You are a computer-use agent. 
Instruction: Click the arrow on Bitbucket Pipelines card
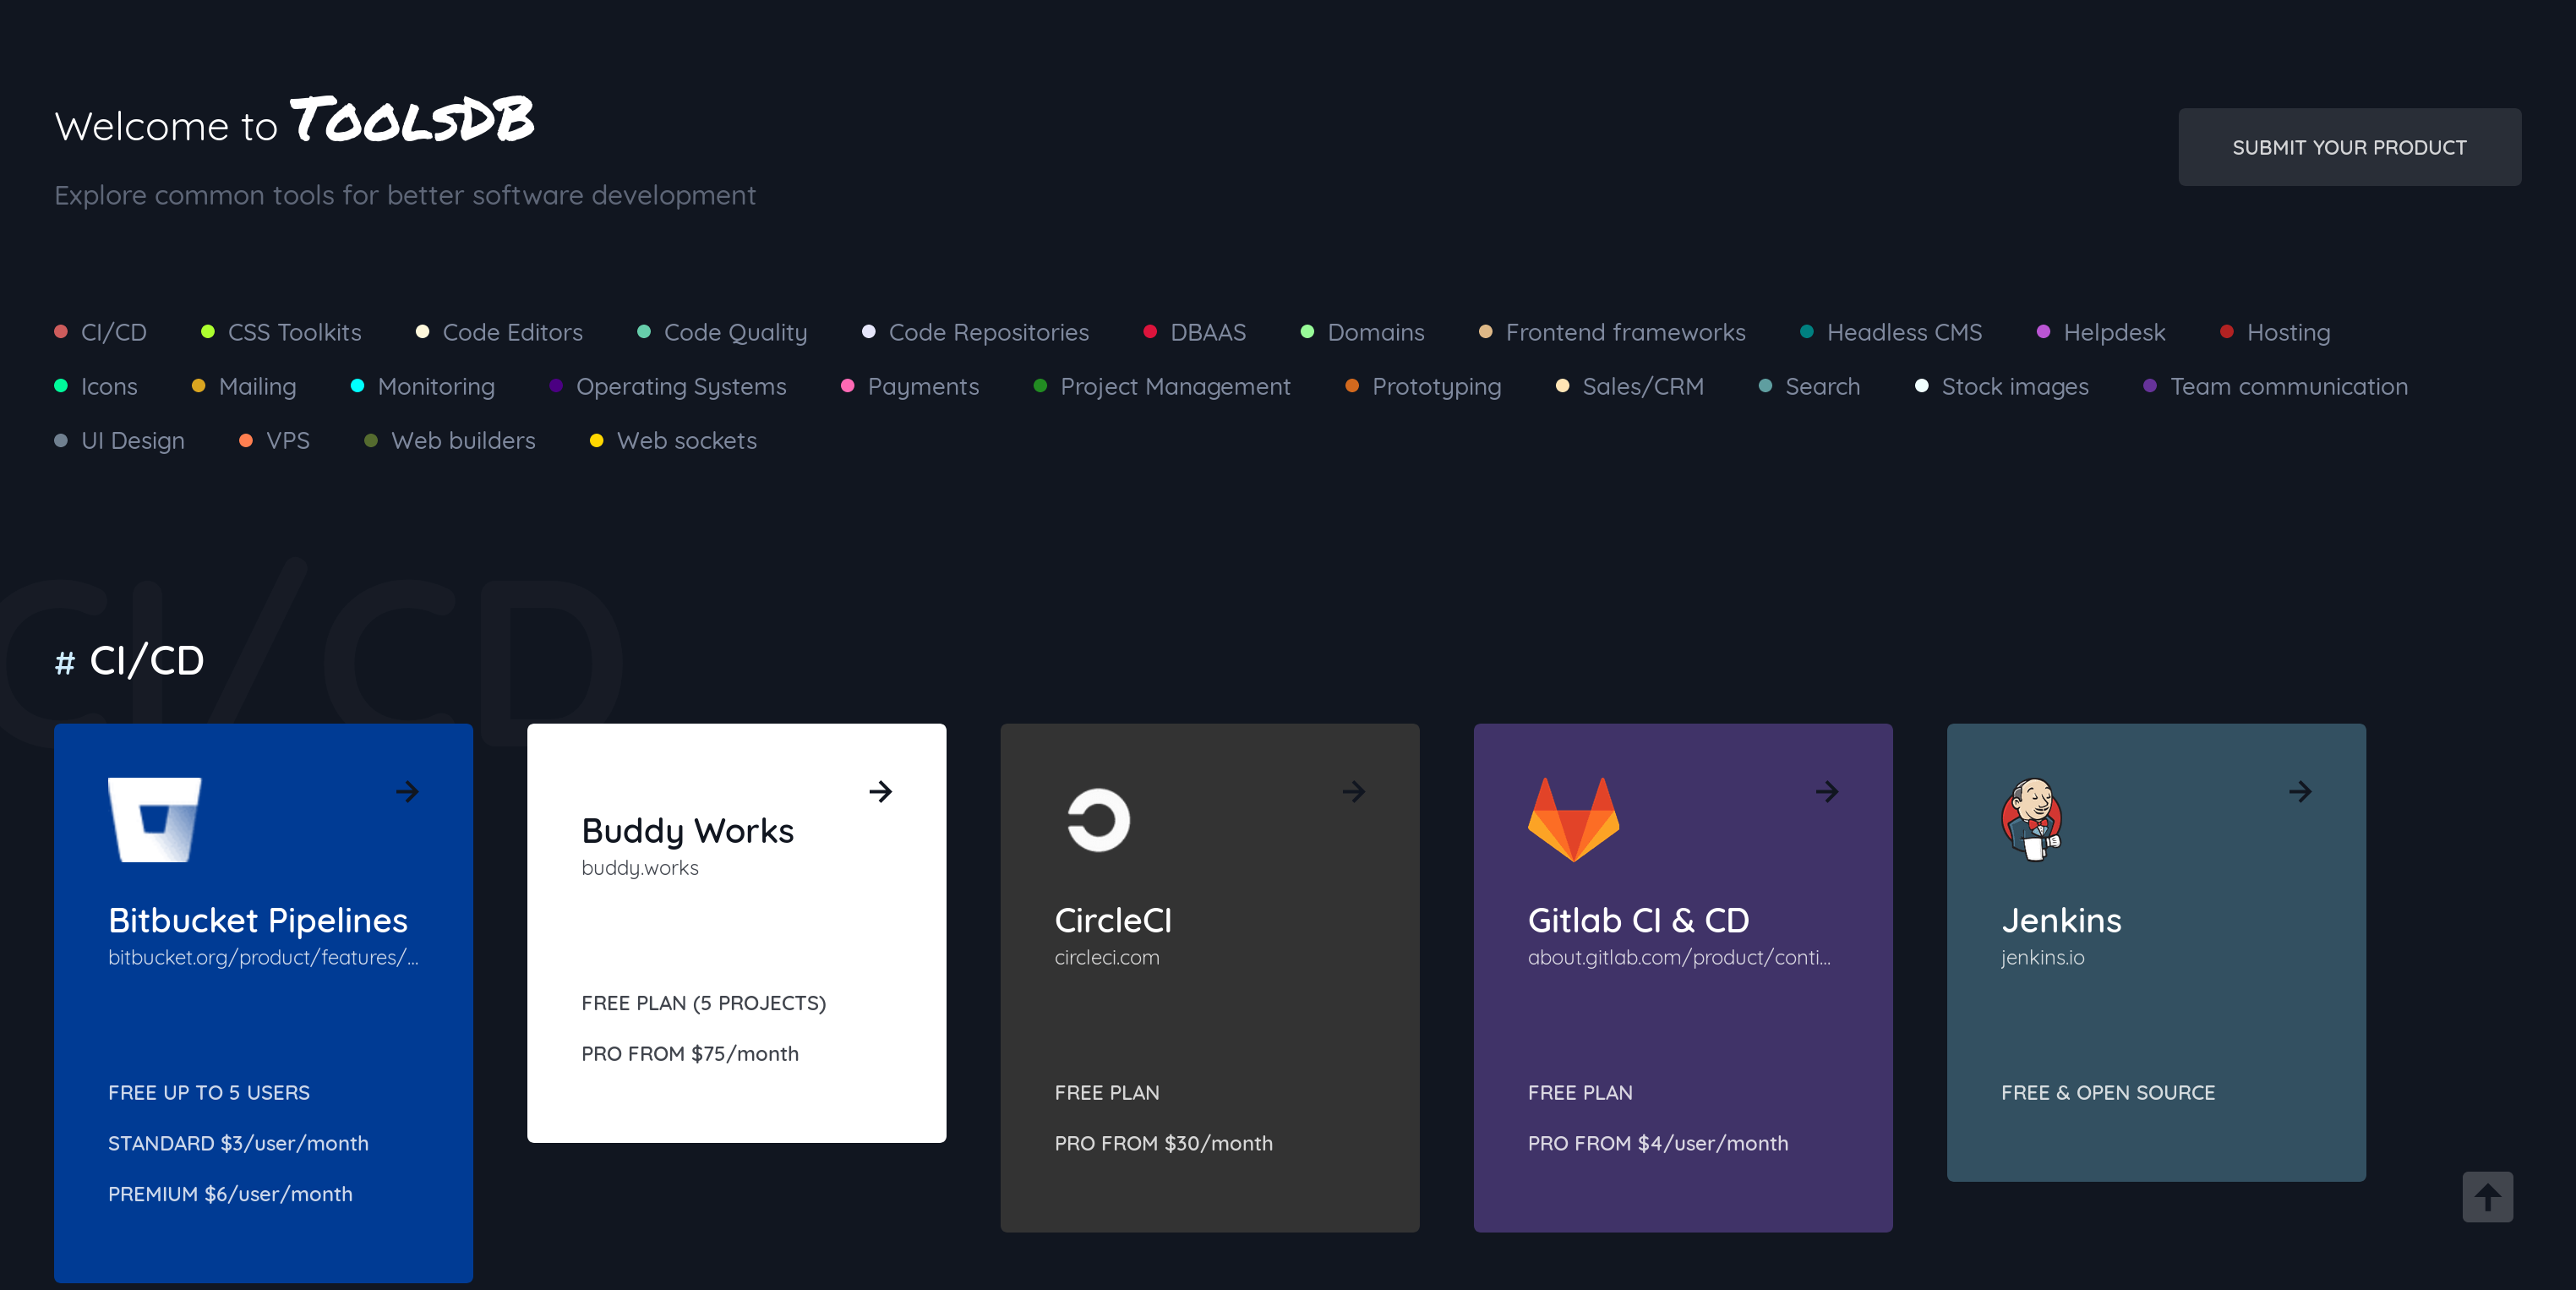click(x=407, y=792)
